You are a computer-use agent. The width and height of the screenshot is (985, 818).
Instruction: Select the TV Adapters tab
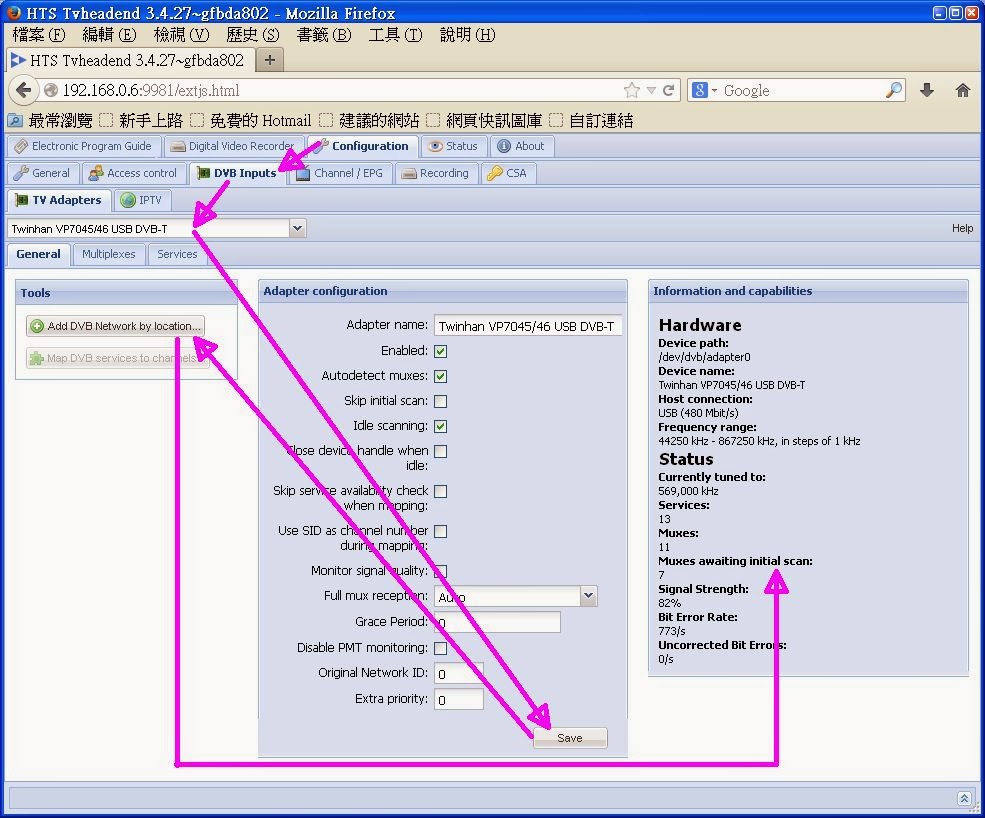tap(59, 200)
